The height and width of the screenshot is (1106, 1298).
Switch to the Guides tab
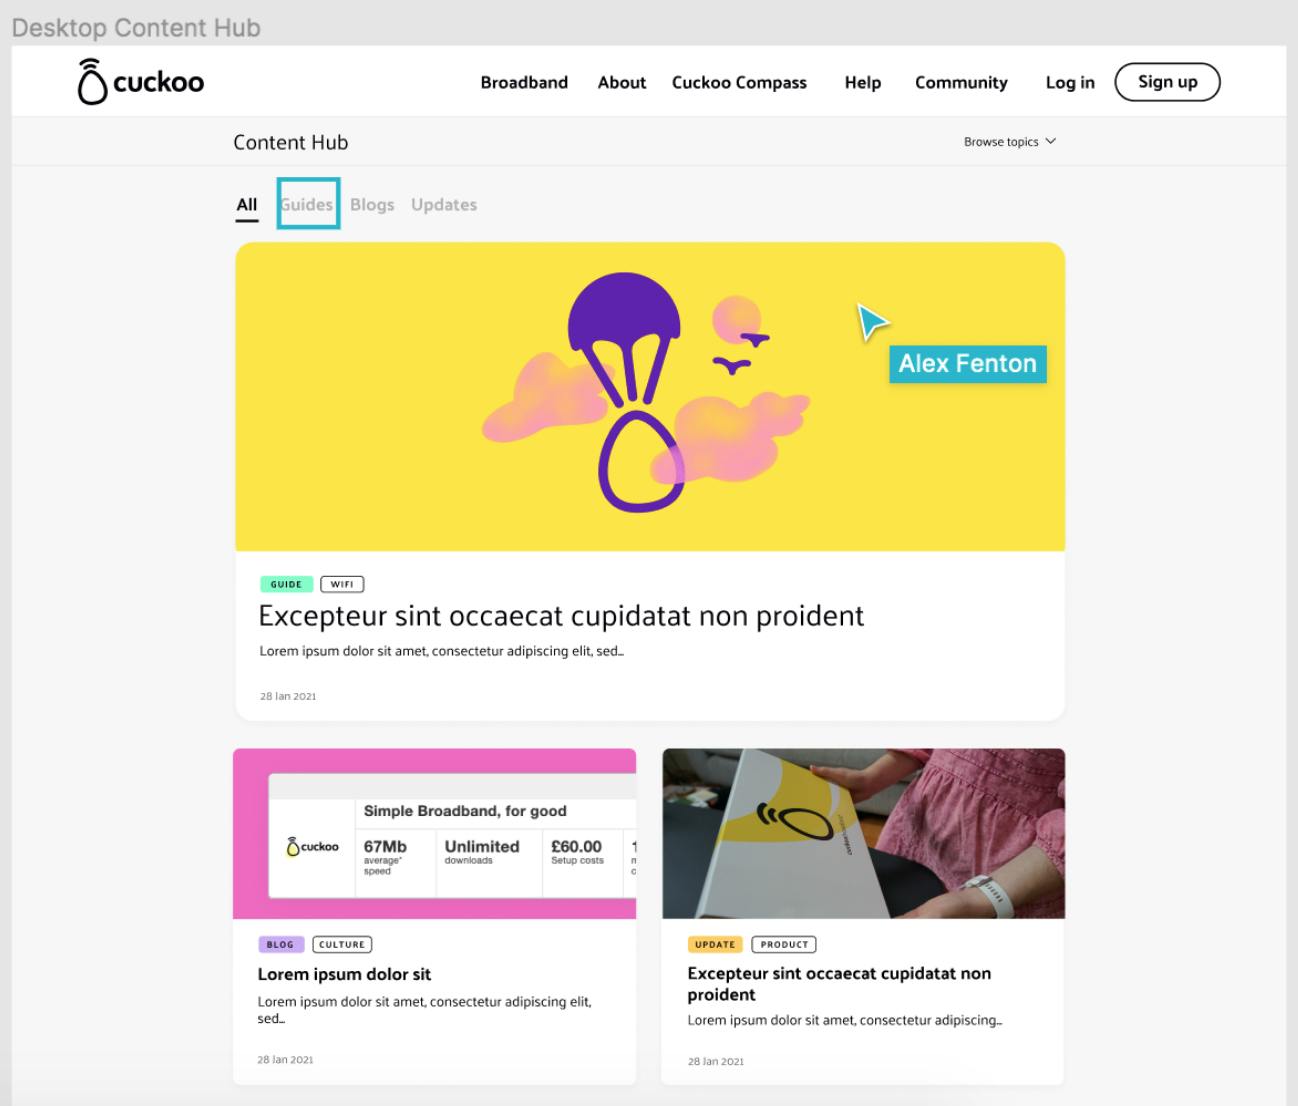tap(307, 204)
